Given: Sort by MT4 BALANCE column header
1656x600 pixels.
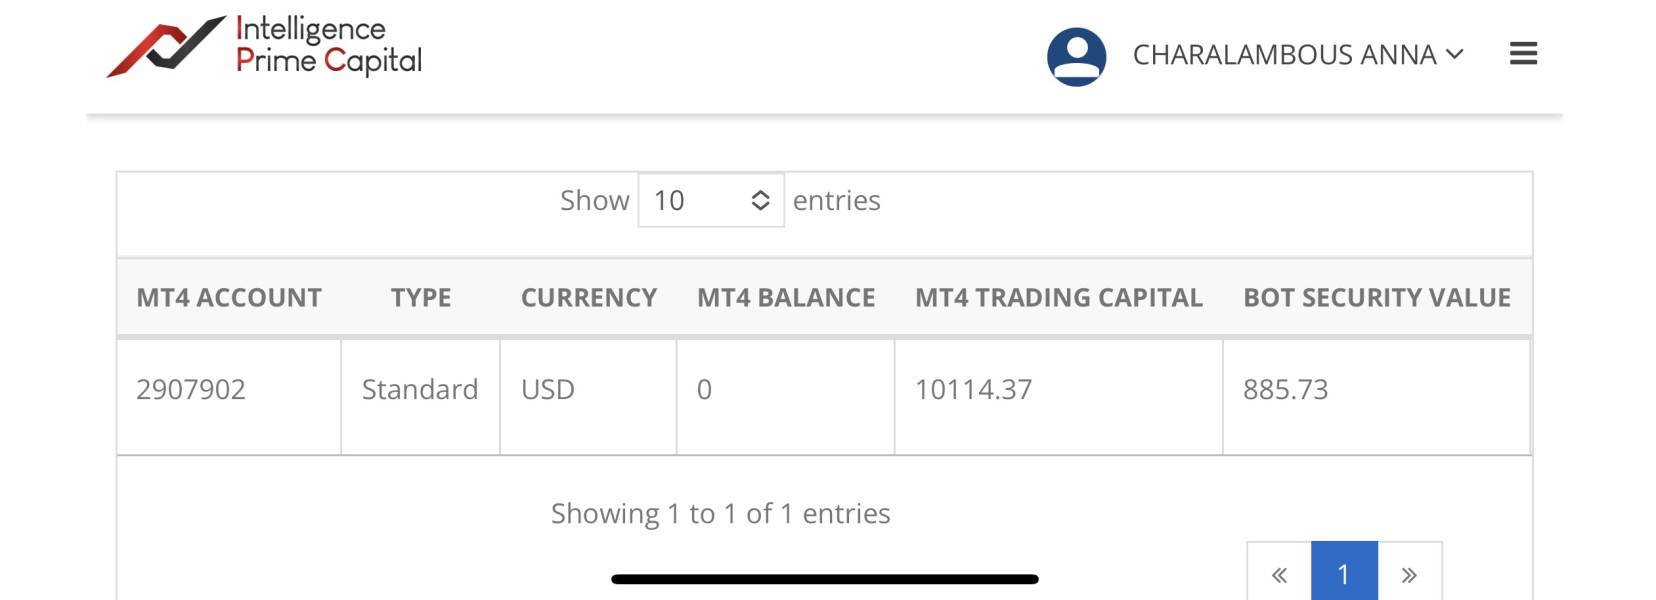Looking at the screenshot, I should tap(786, 298).
